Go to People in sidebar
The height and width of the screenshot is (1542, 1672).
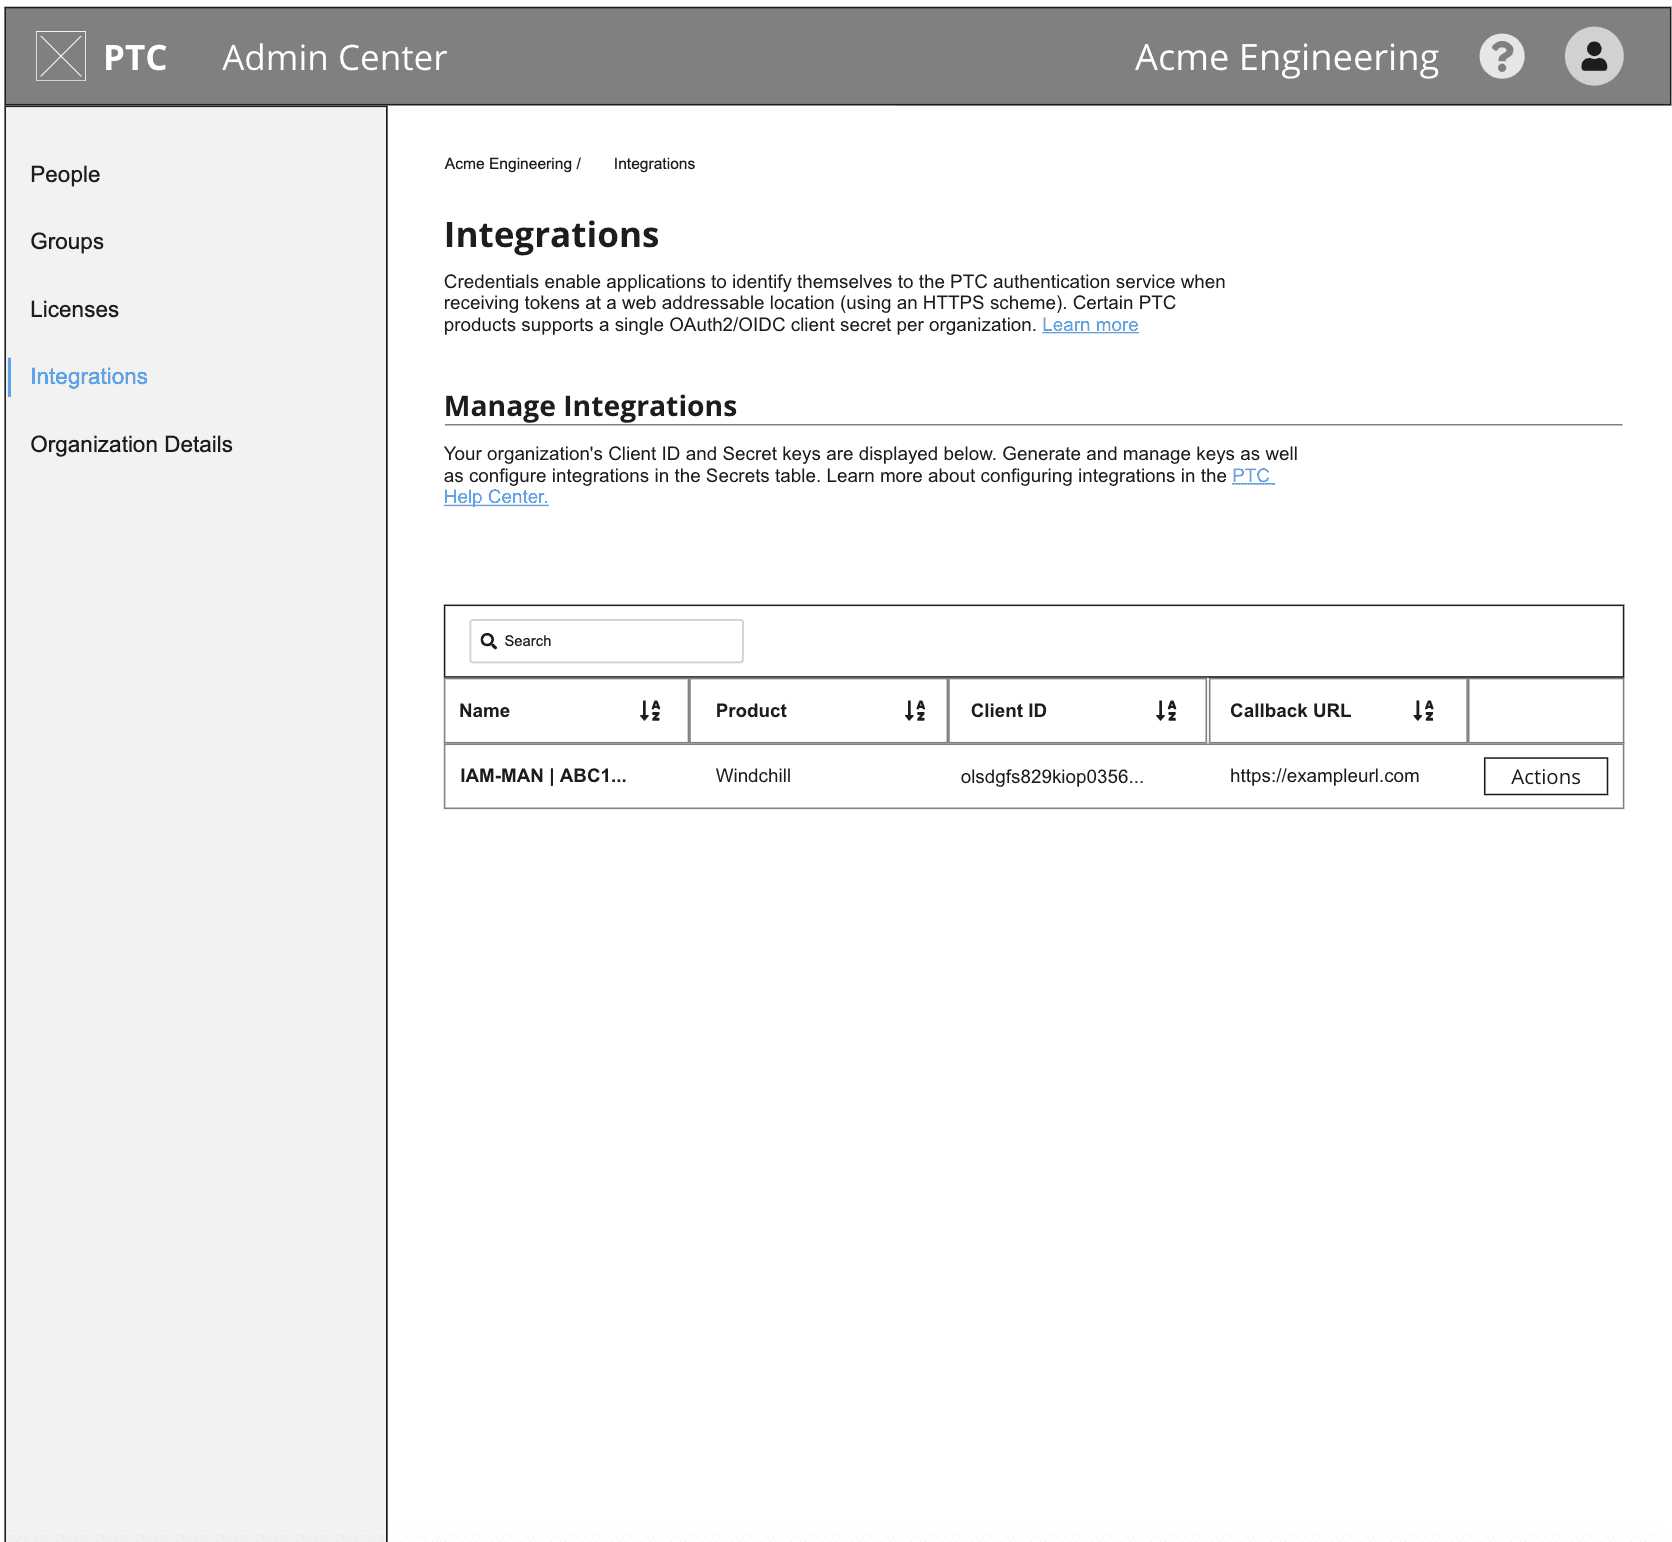(x=65, y=174)
